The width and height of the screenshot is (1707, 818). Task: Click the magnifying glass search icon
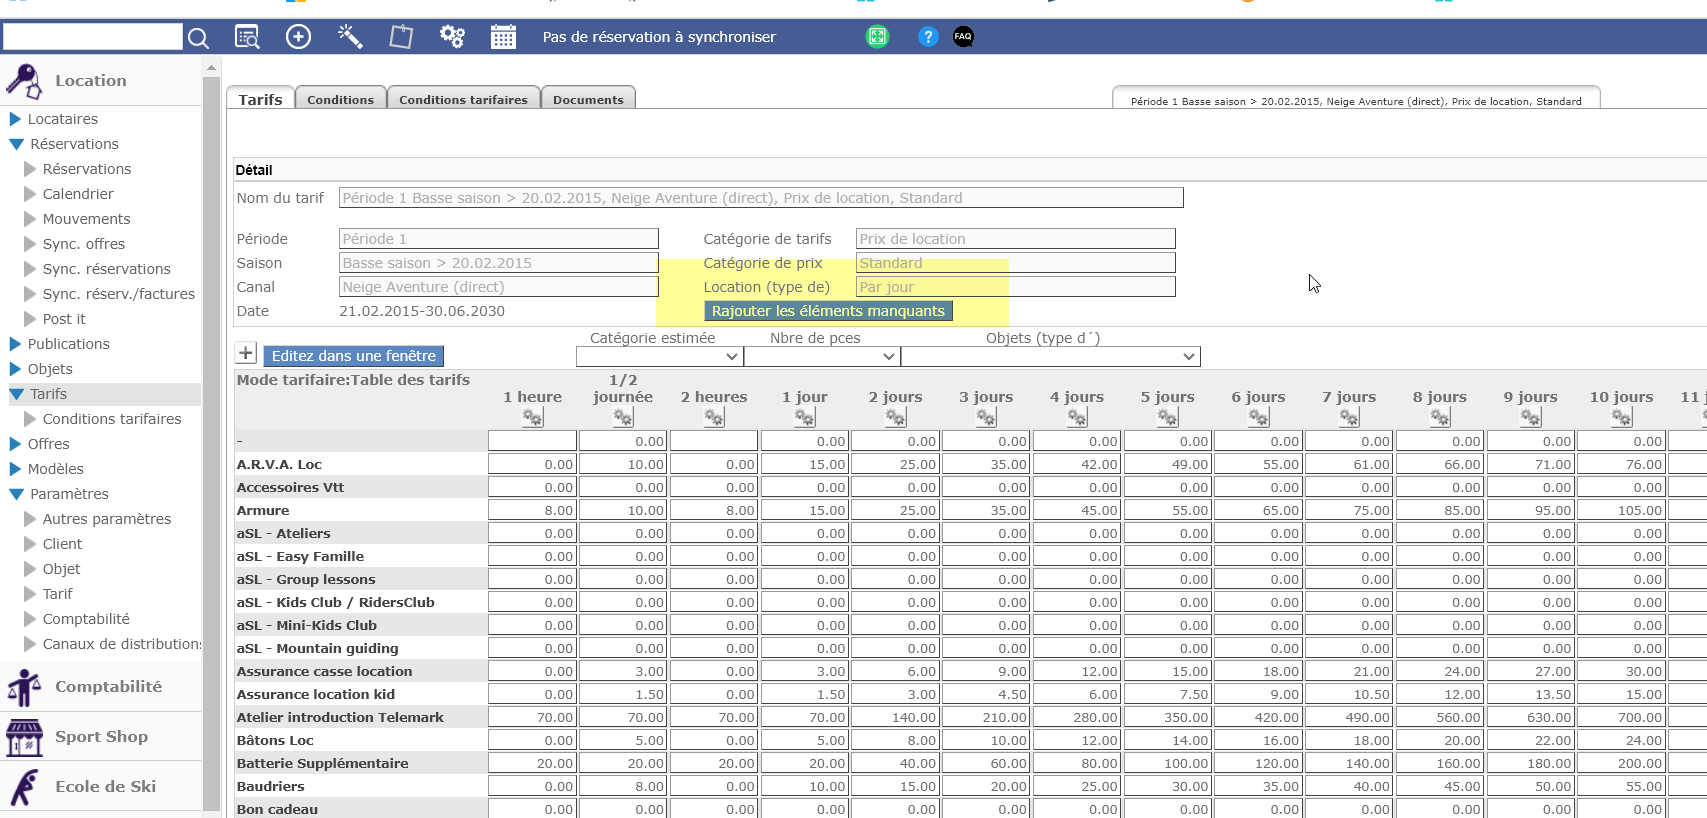[x=198, y=38]
